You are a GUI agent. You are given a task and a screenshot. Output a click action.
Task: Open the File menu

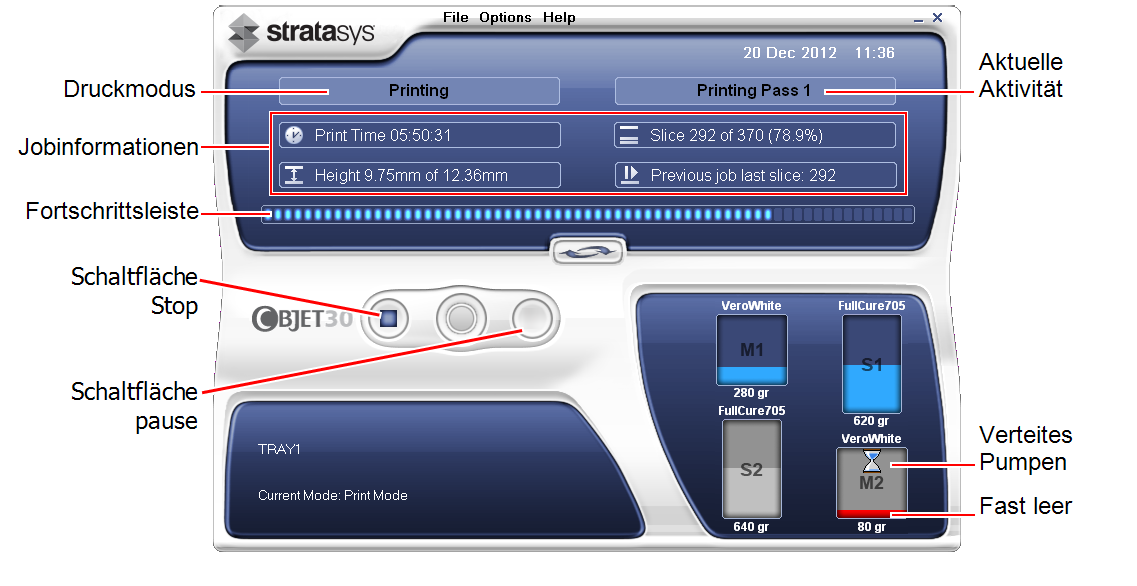[x=455, y=17]
